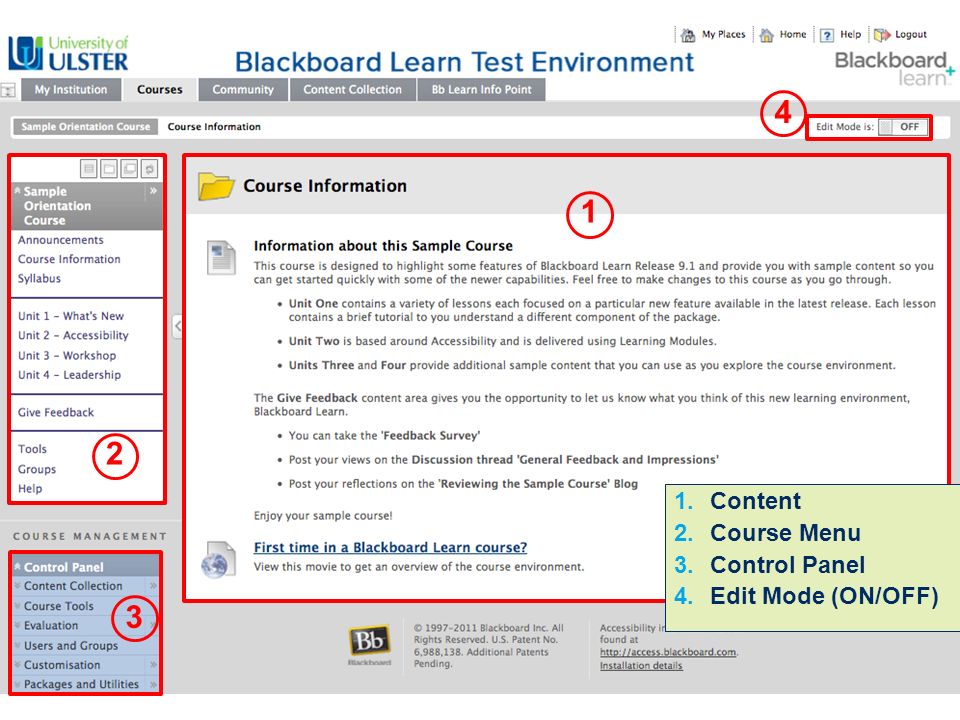Click First time in a Blackboard Learn course? link

tap(391, 547)
